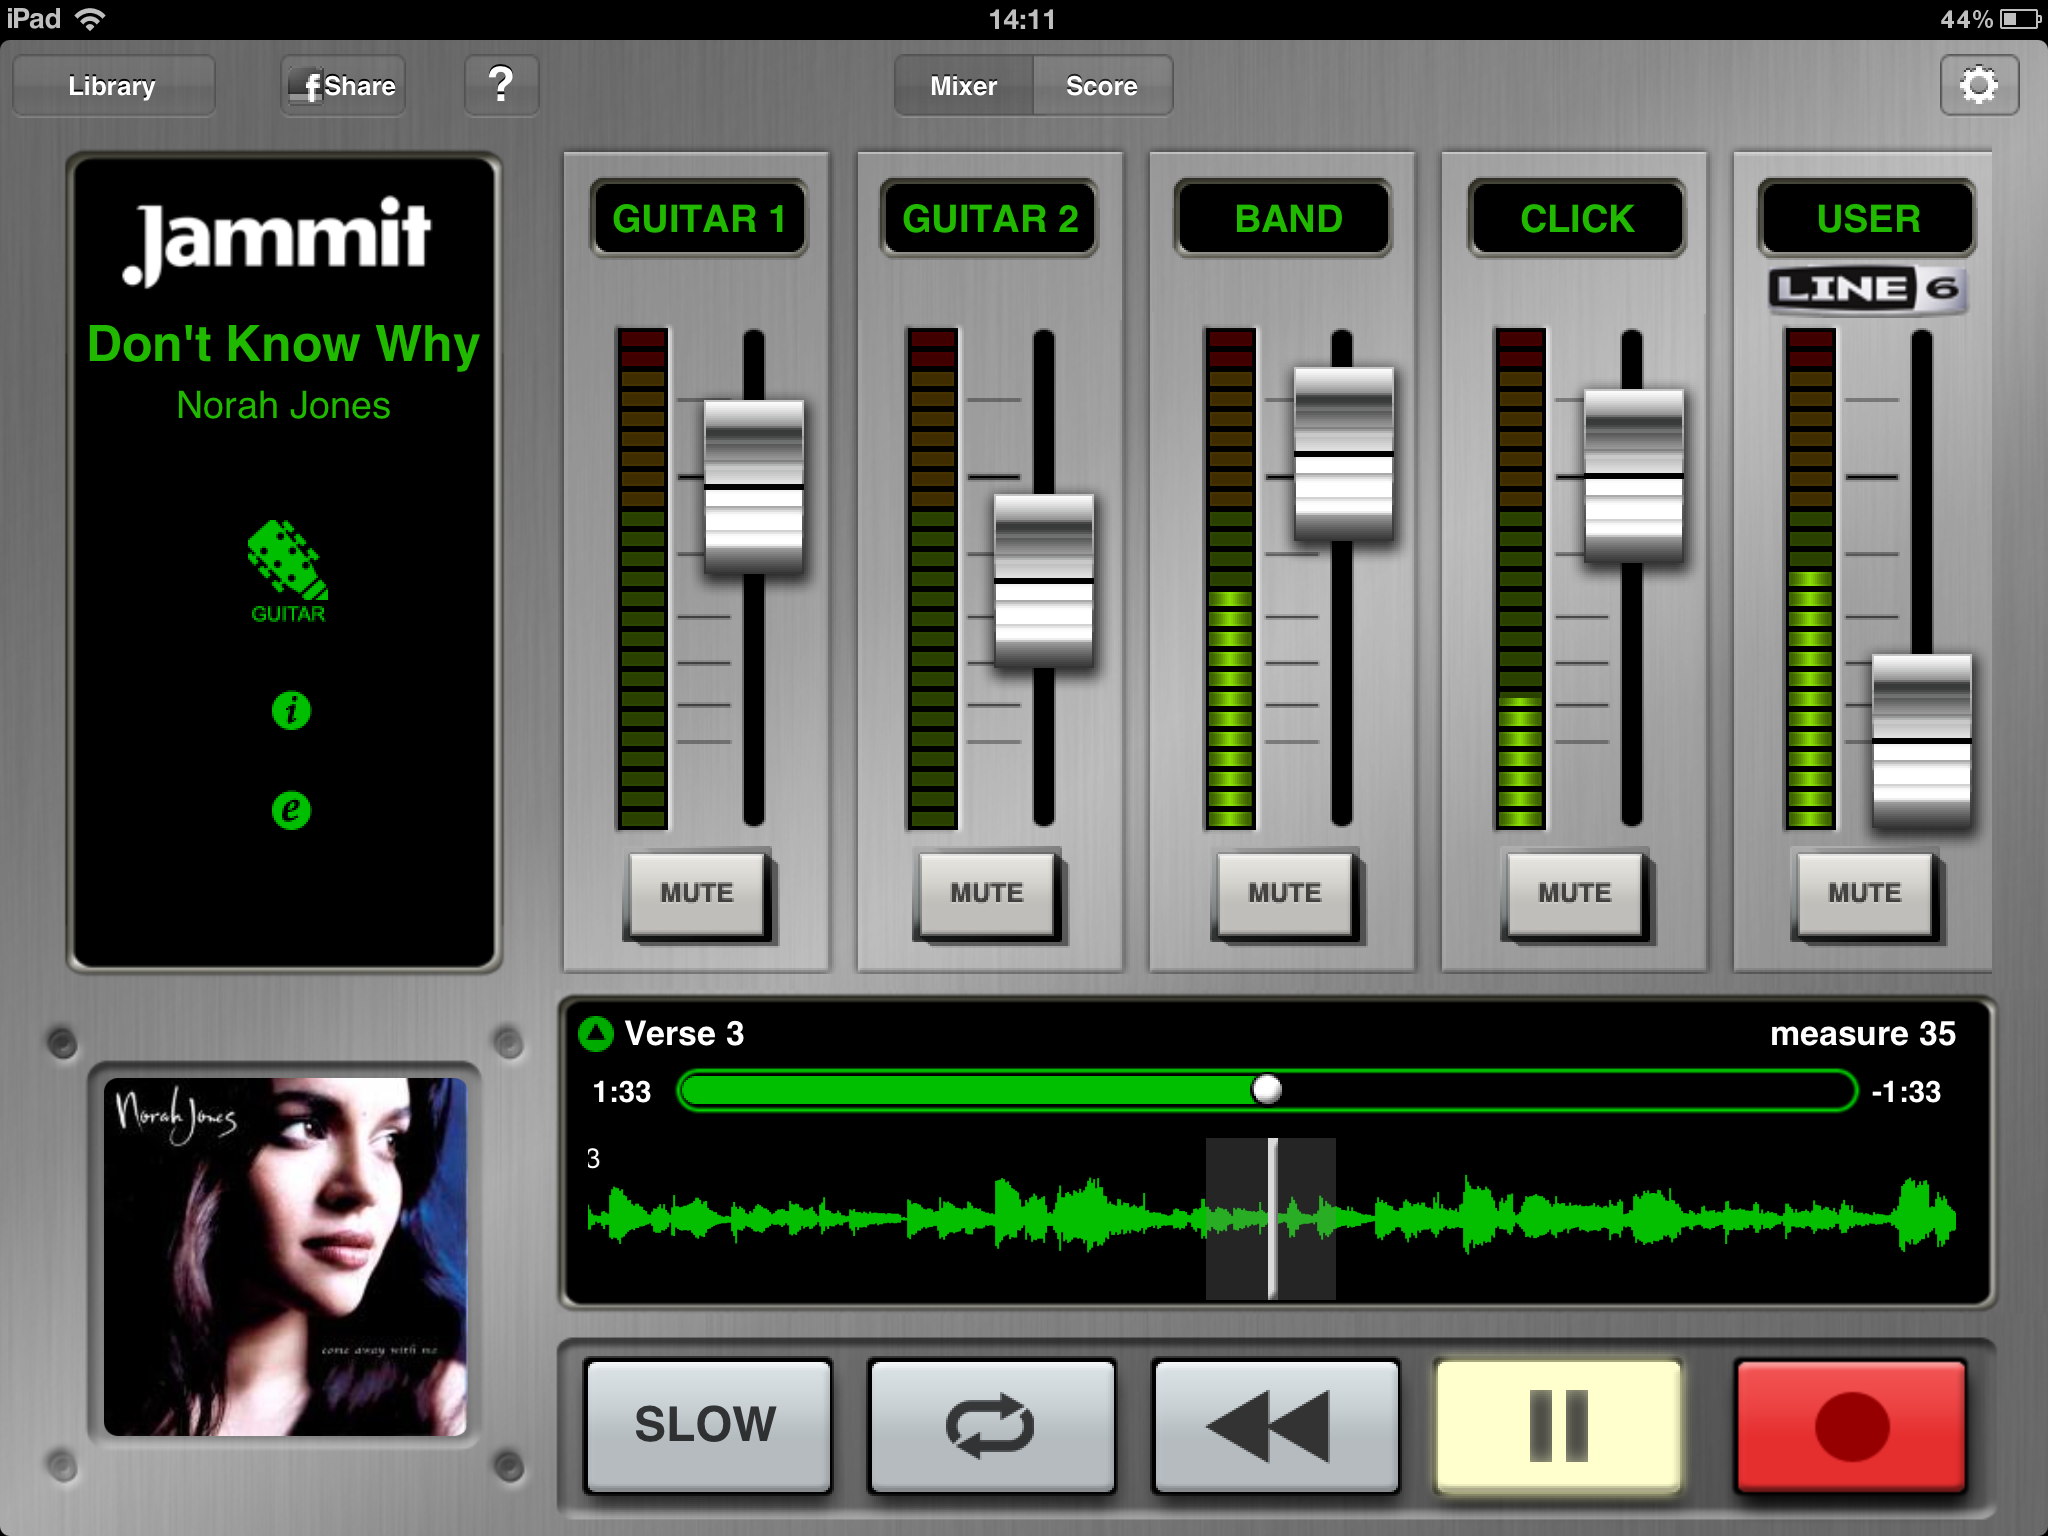
Task: Select the green guitar headstock icon
Action: click(288, 571)
